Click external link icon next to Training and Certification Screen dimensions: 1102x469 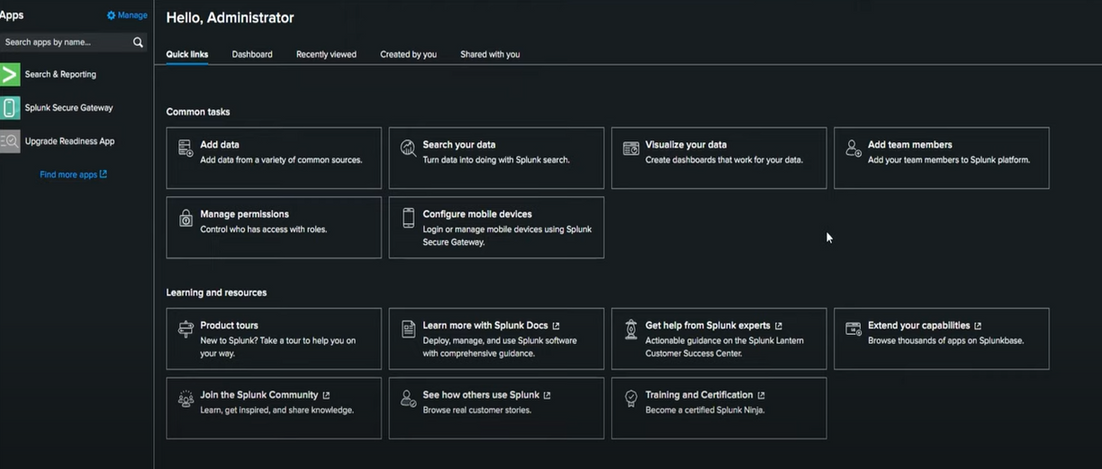click(x=761, y=395)
